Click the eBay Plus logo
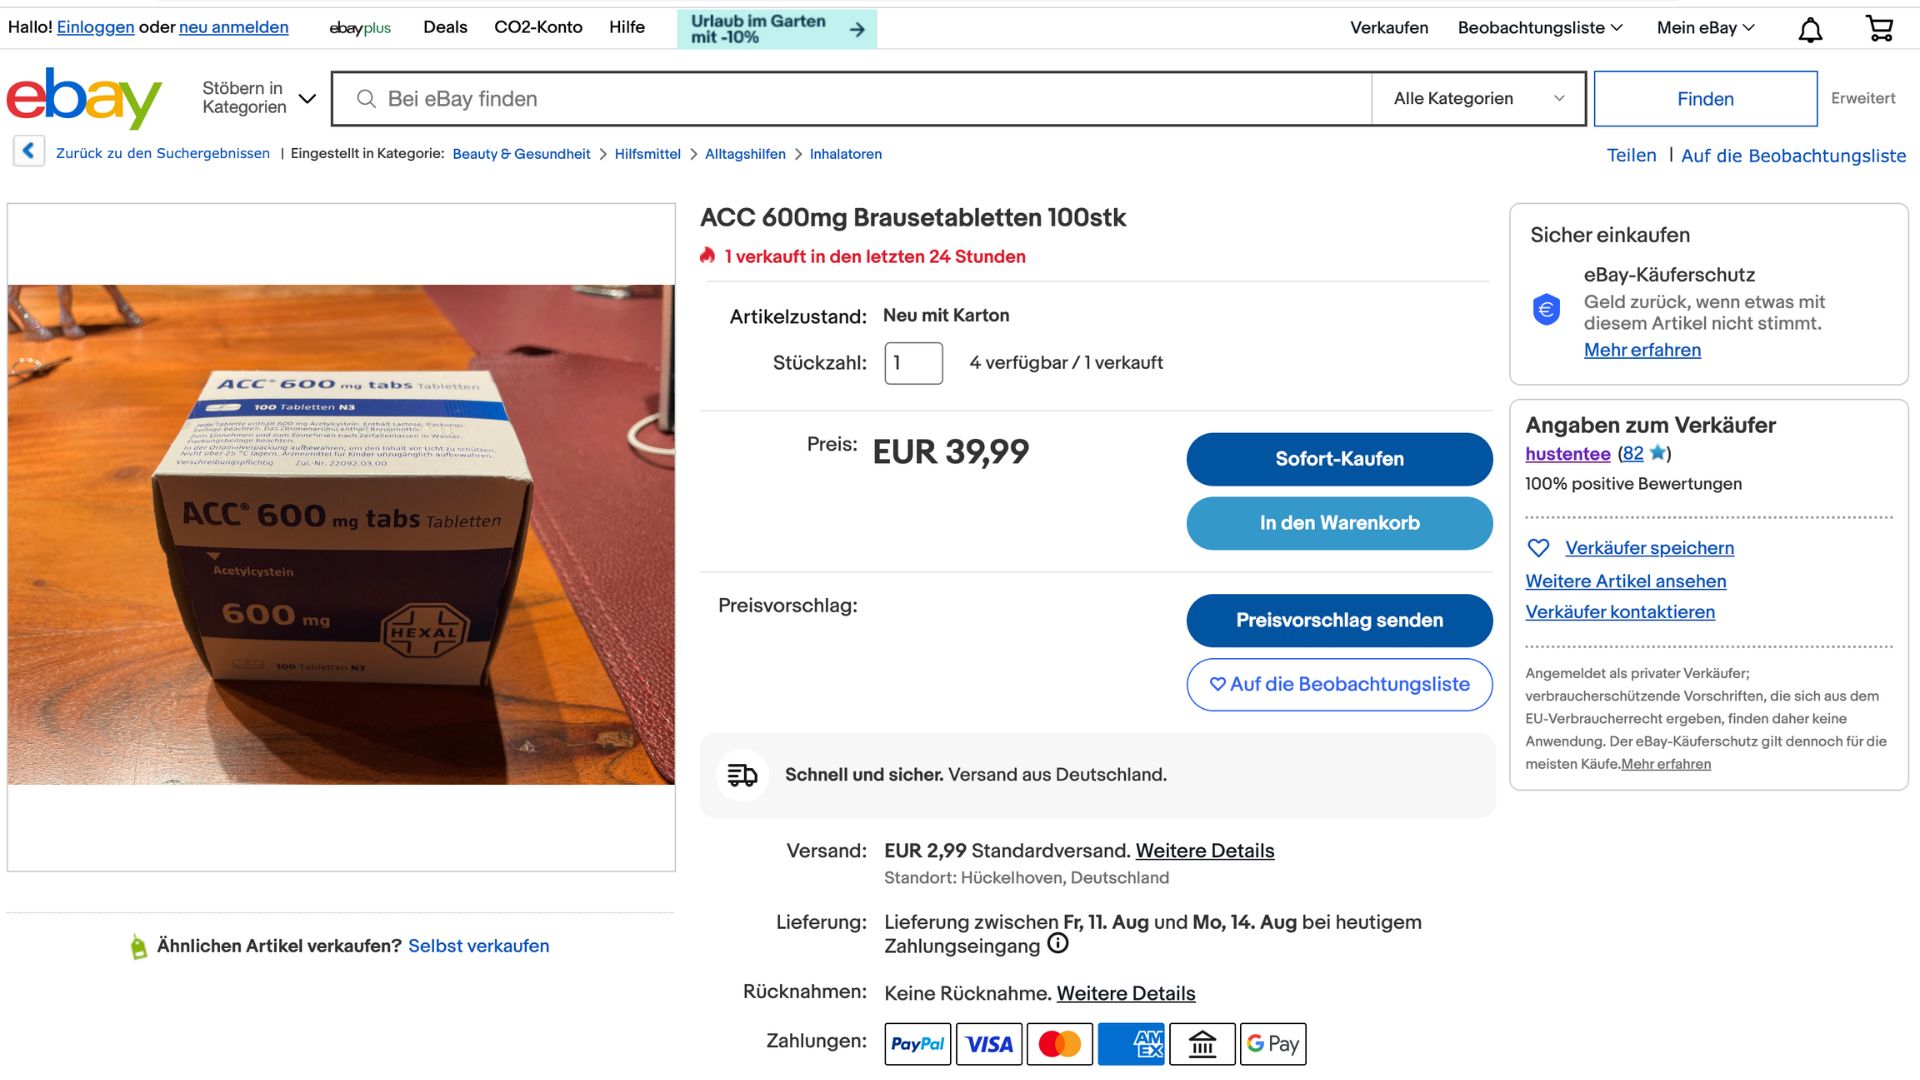 click(360, 28)
